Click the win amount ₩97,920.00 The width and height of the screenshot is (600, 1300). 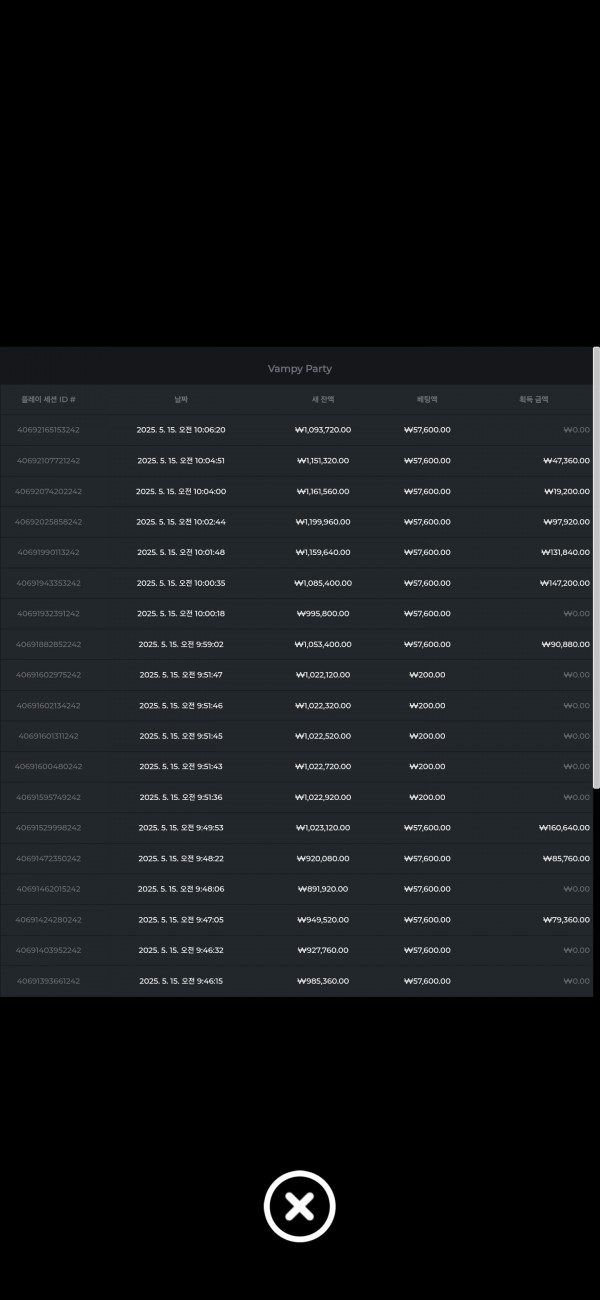pos(566,522)
